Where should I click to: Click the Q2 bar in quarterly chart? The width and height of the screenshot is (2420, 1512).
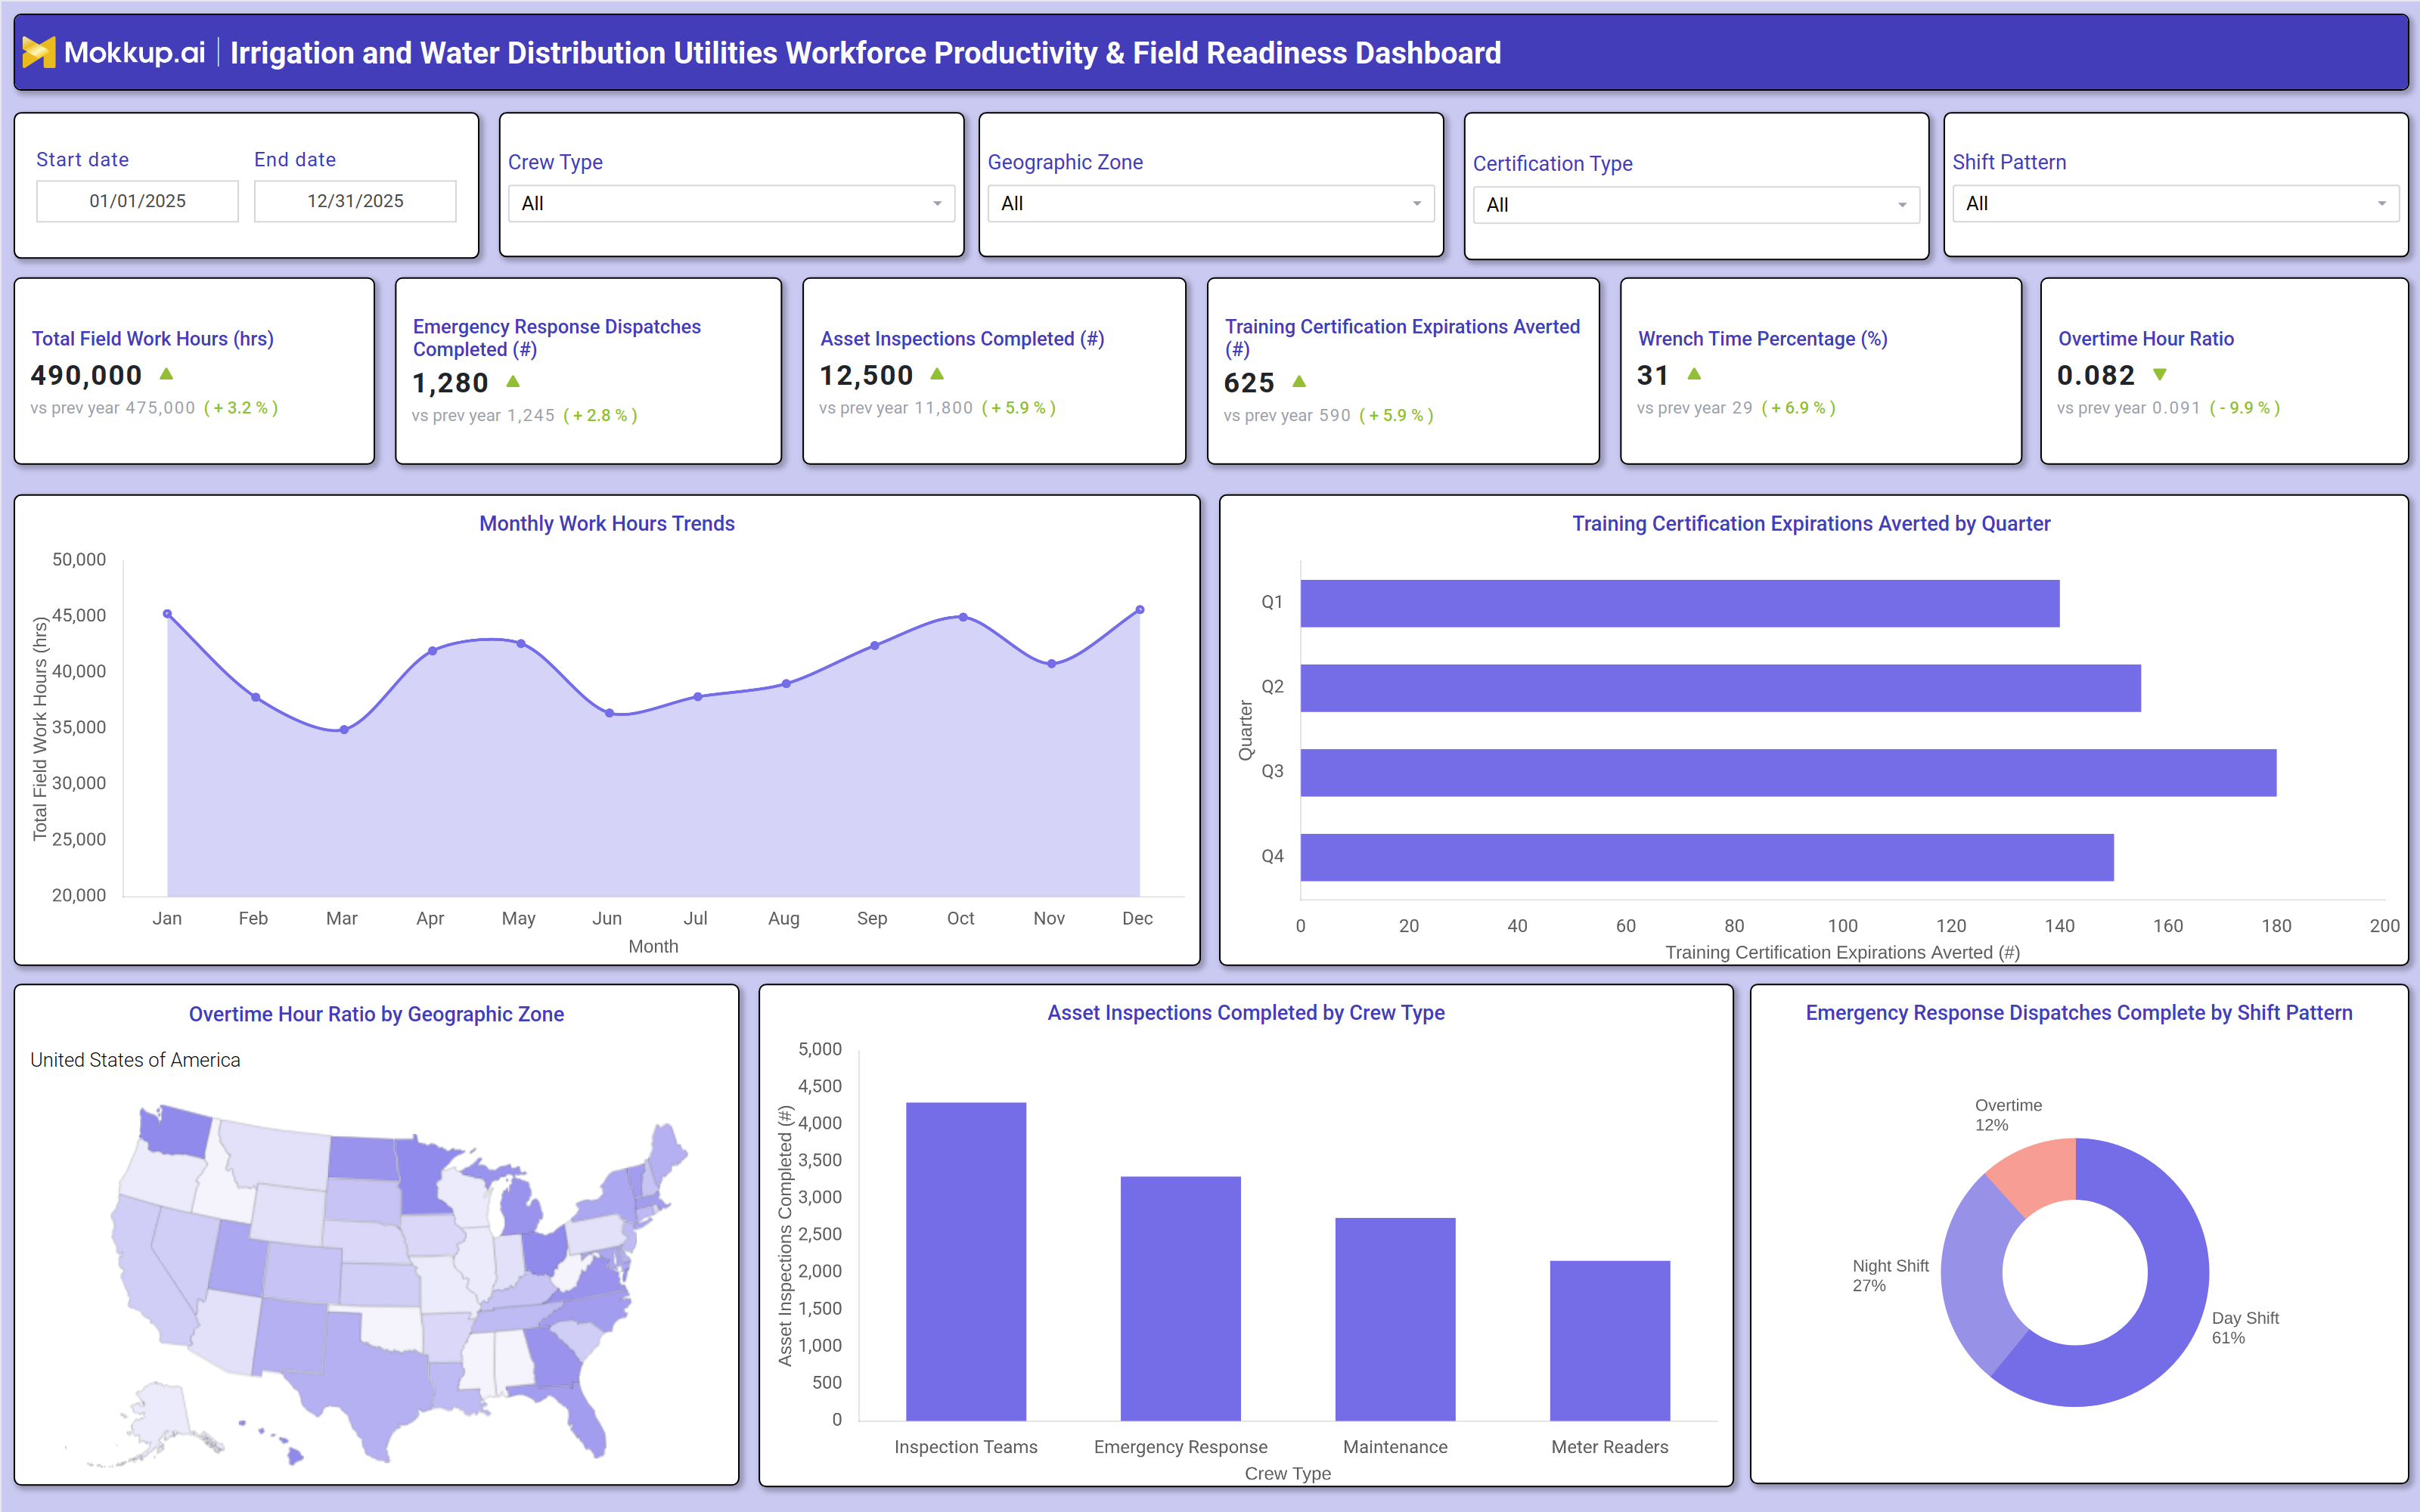point(1720,688)
